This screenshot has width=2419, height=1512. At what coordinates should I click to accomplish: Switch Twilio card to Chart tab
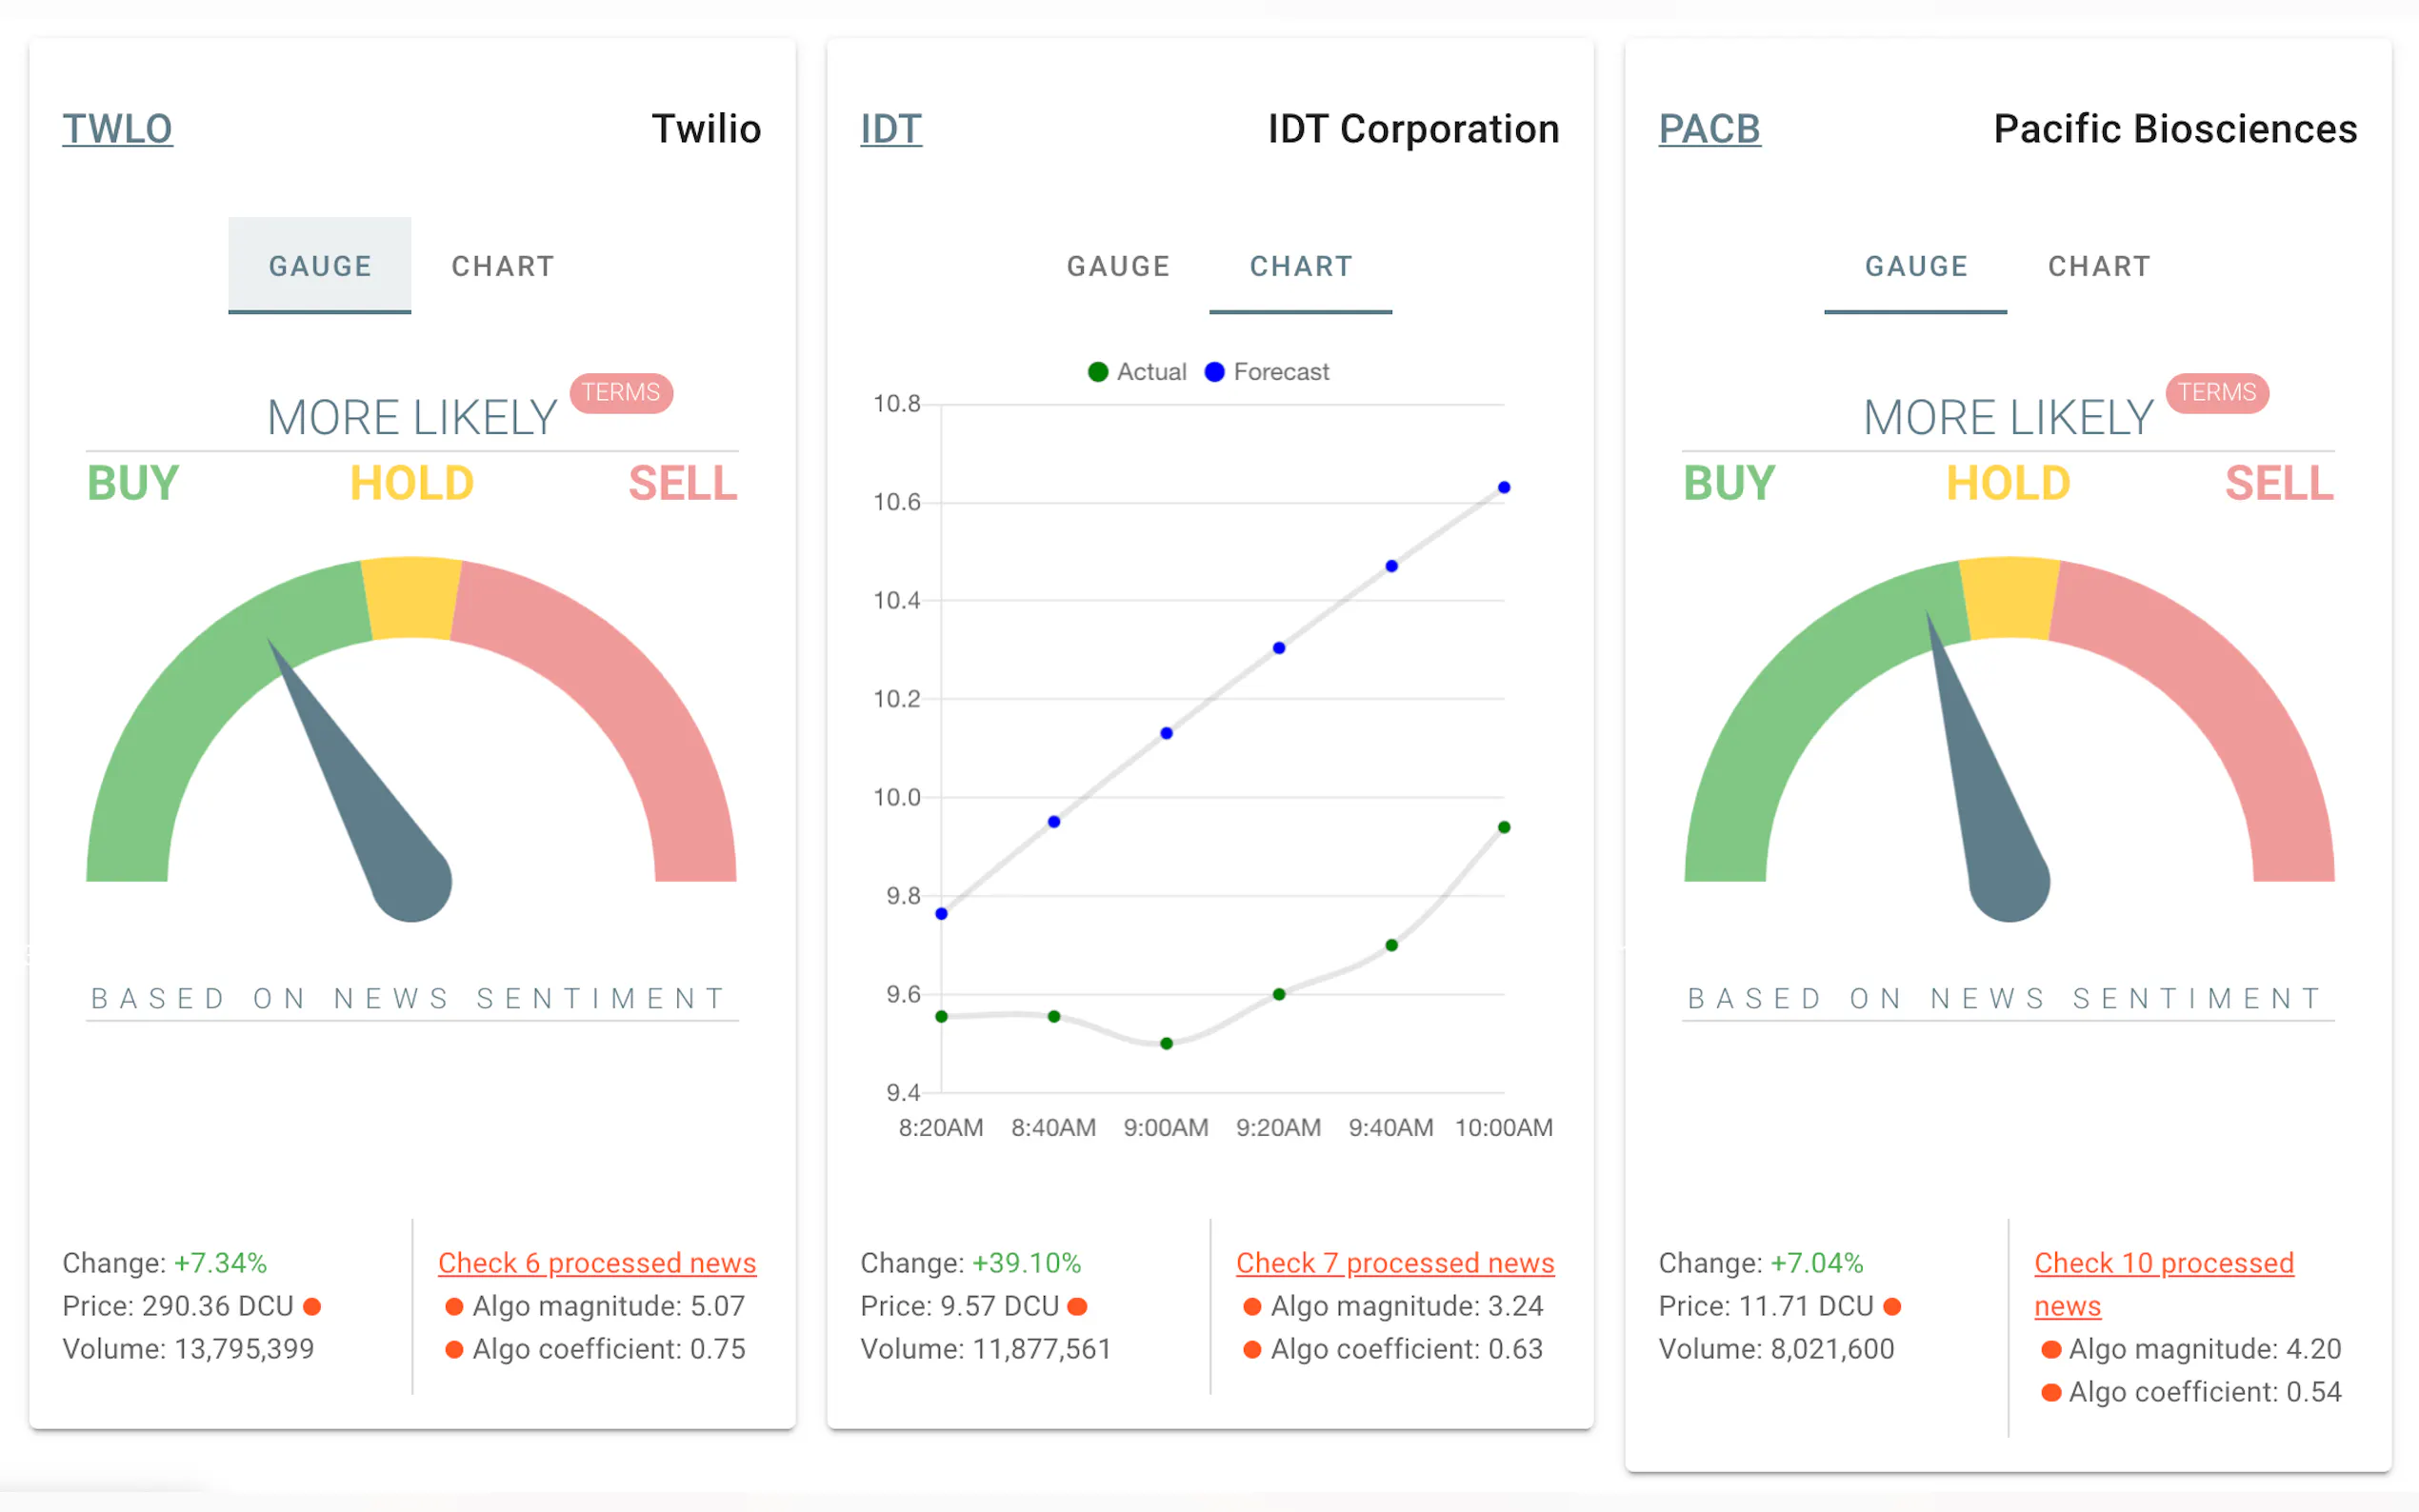[x=502, y=266]
